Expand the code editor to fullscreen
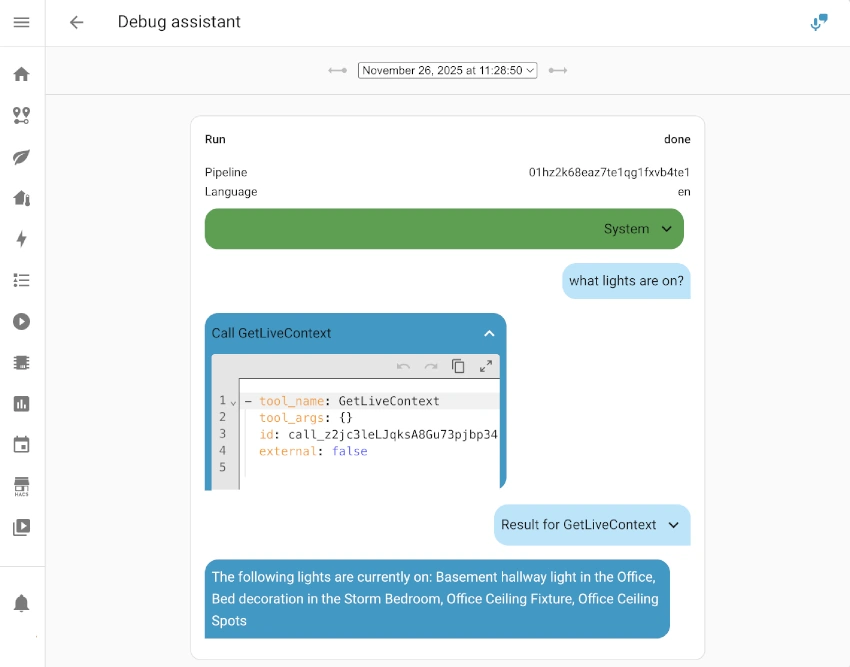This screenshot has height=667, width=850. (486, 366)
